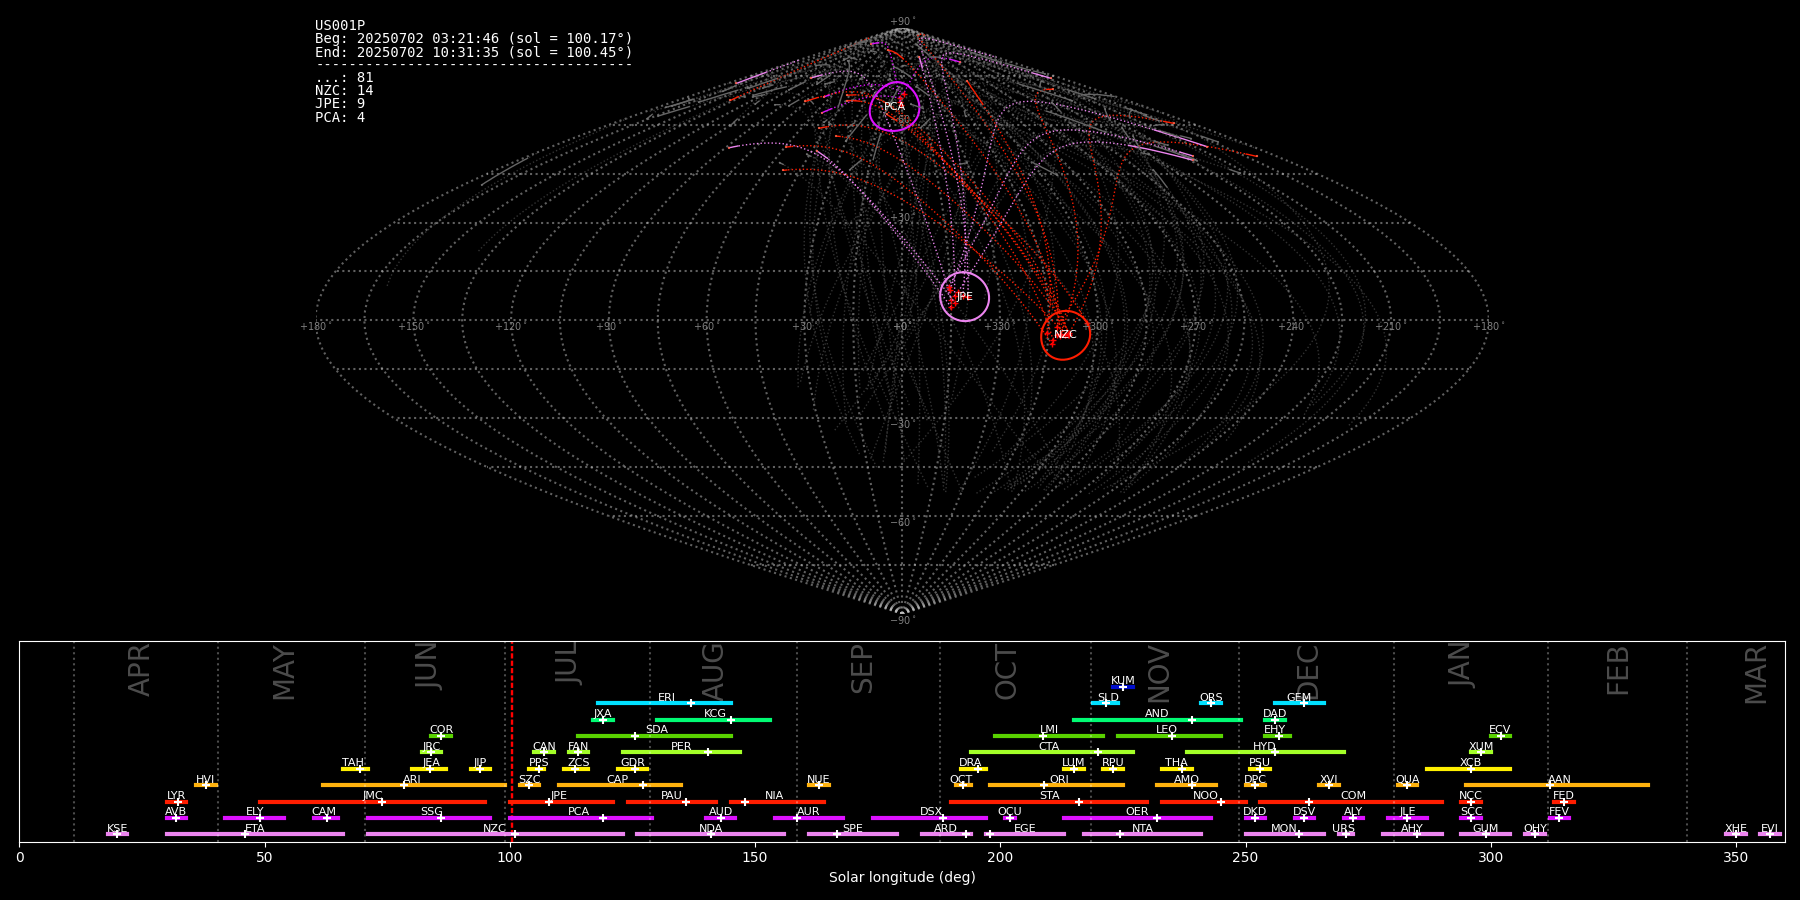
Task: Click the AUG month label in the timeline
Action: point(713,673)
